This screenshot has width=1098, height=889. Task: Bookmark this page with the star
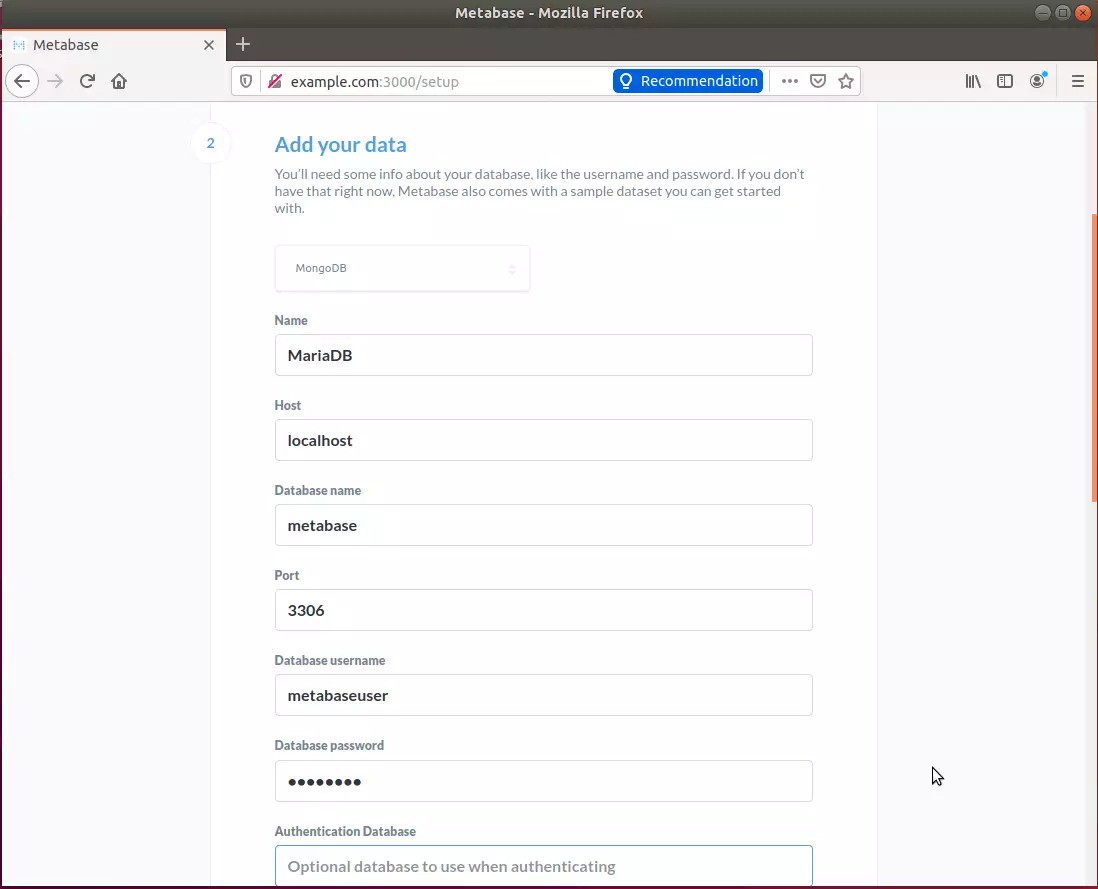tap(846, 81)
